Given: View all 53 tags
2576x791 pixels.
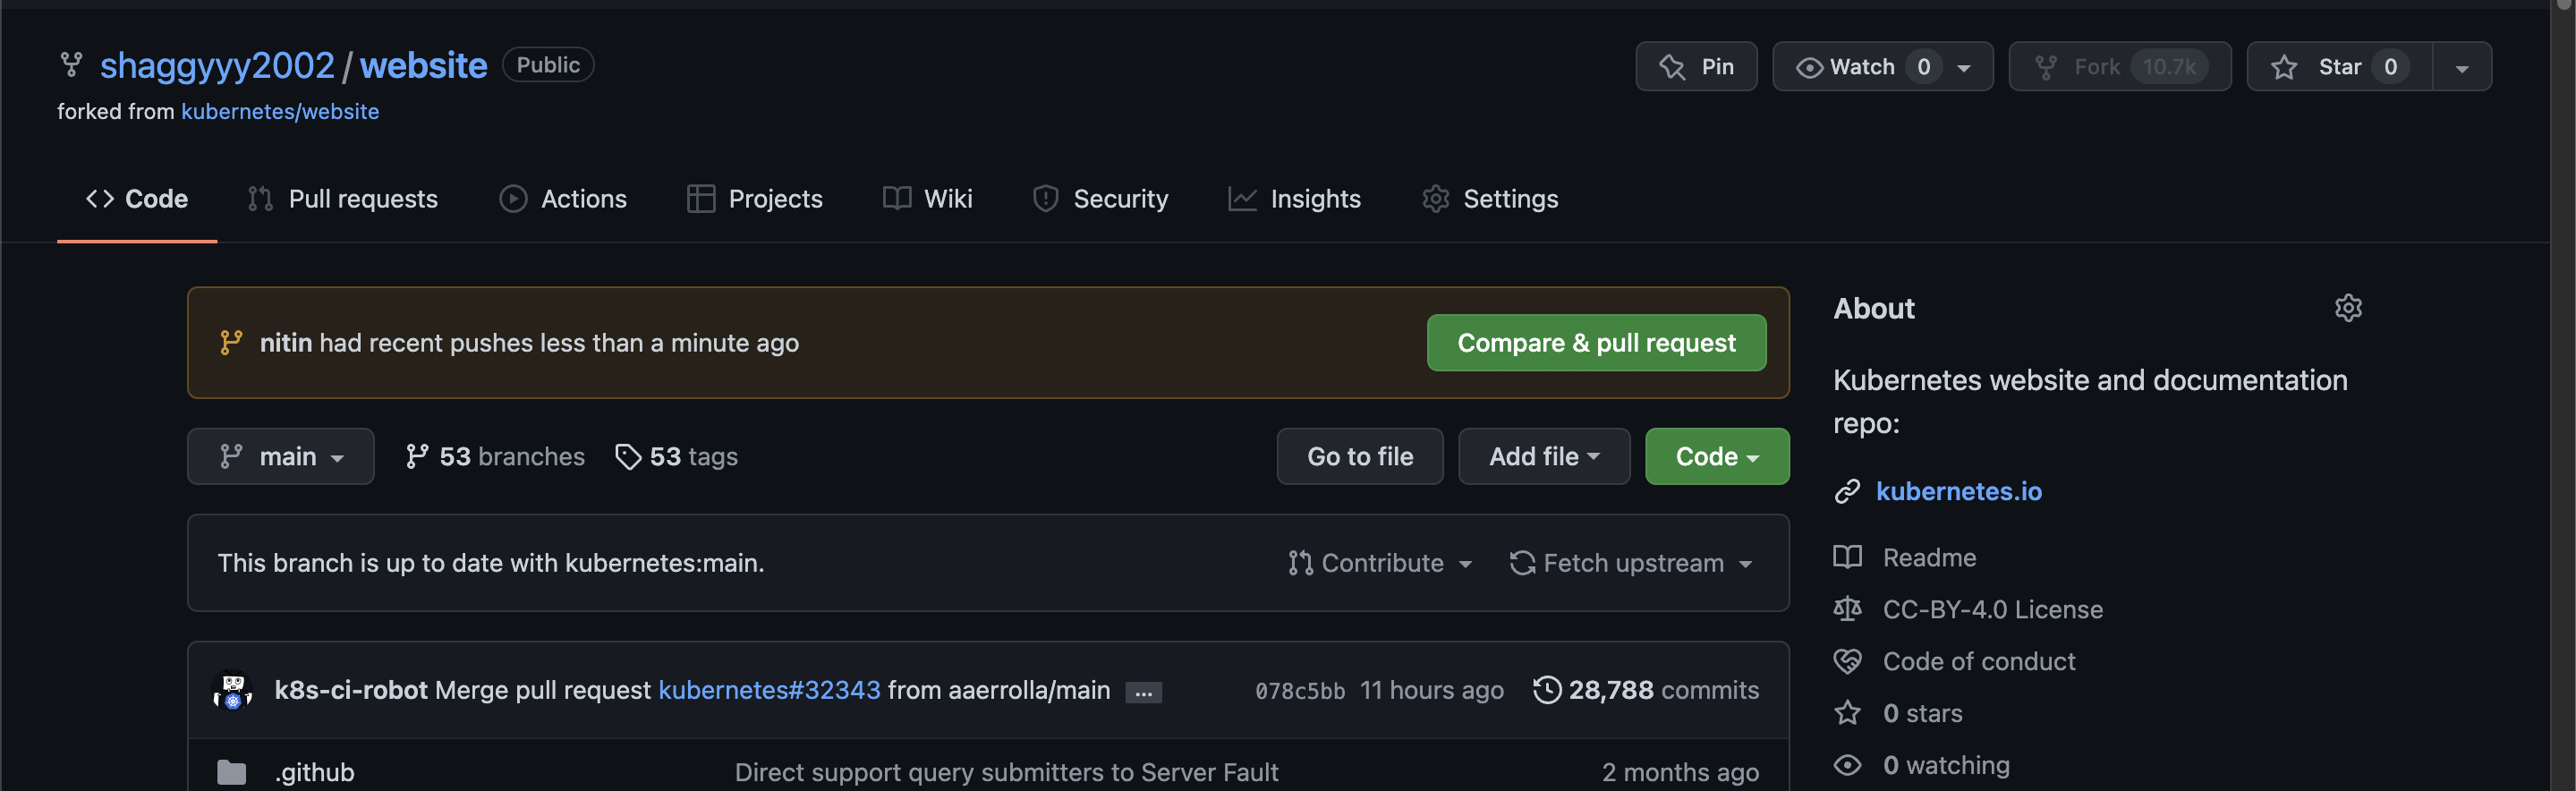Looking at the screenshot, I should coord(677,457).
